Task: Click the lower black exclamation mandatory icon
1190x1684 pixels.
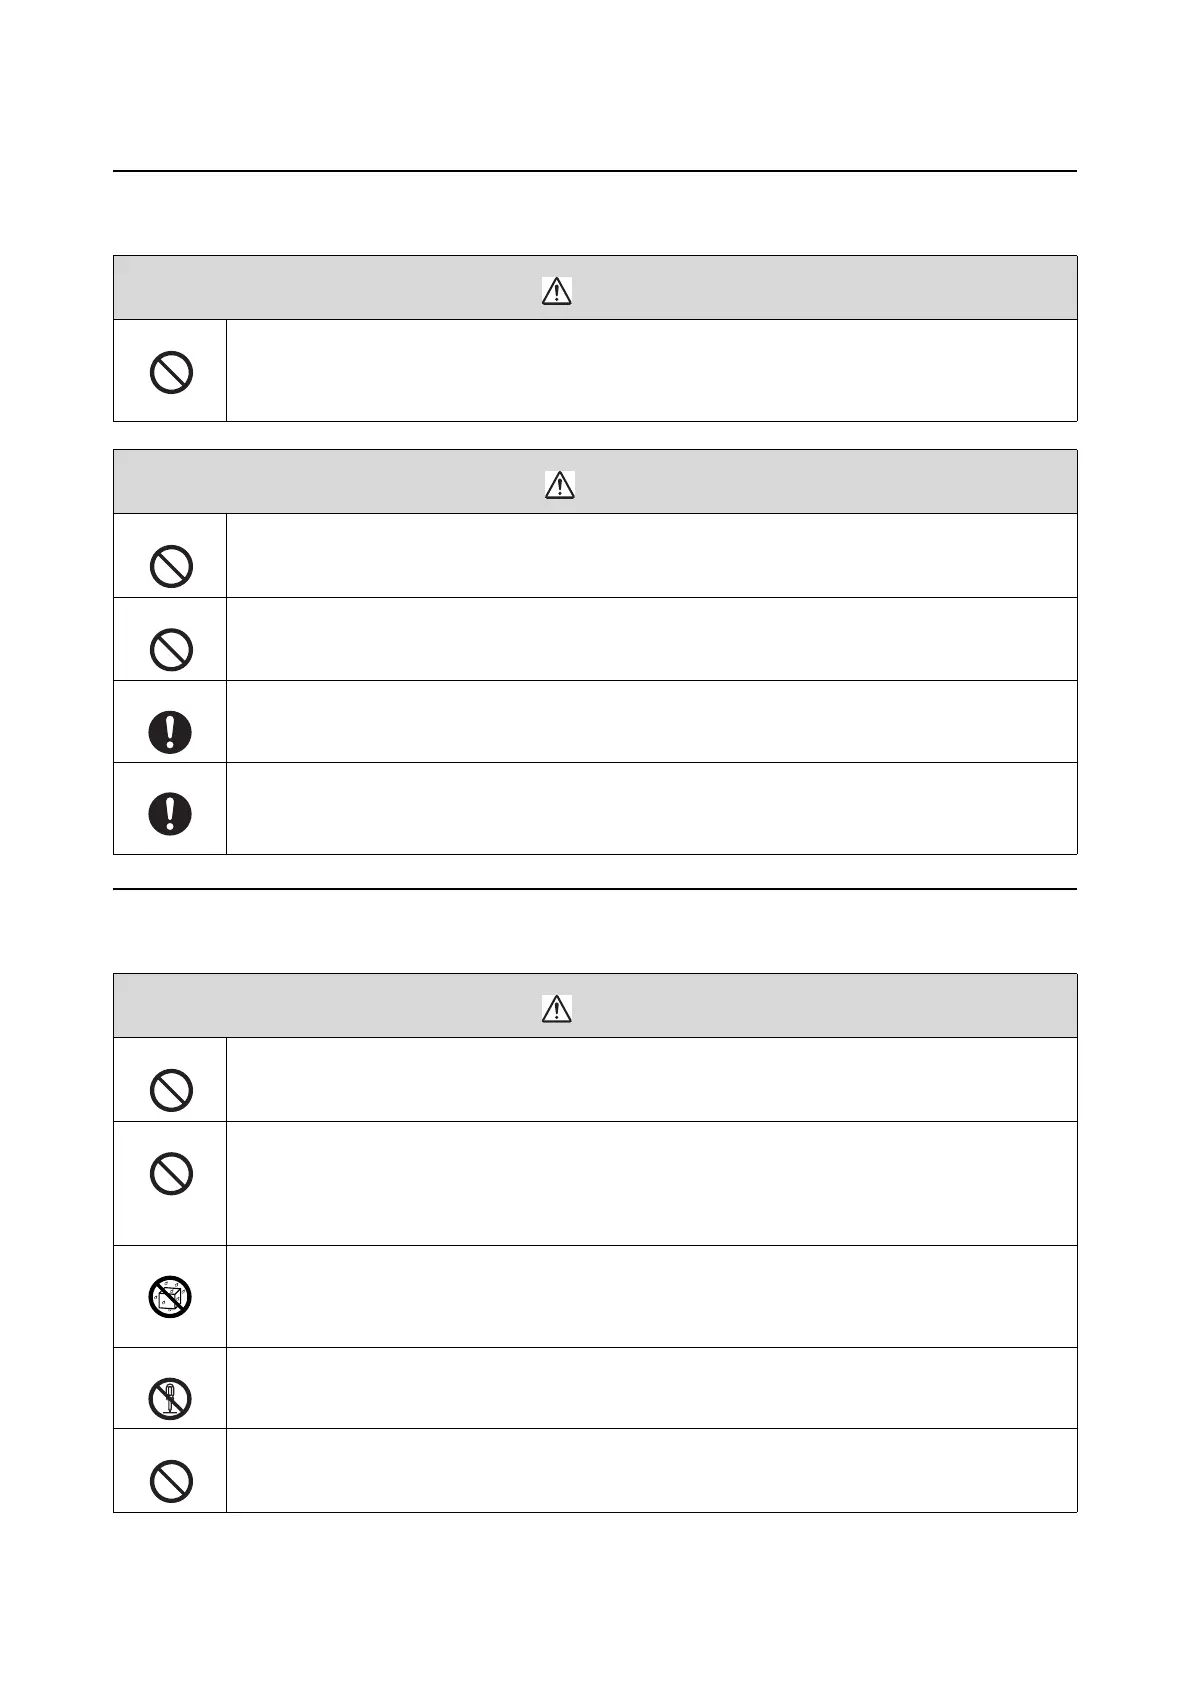Action: pos(170,814)
